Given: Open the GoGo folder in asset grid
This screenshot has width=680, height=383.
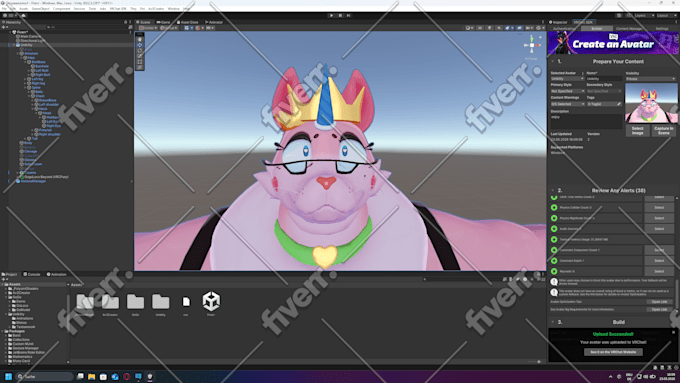Looking at the screenshot, I should tap(135, 304).
